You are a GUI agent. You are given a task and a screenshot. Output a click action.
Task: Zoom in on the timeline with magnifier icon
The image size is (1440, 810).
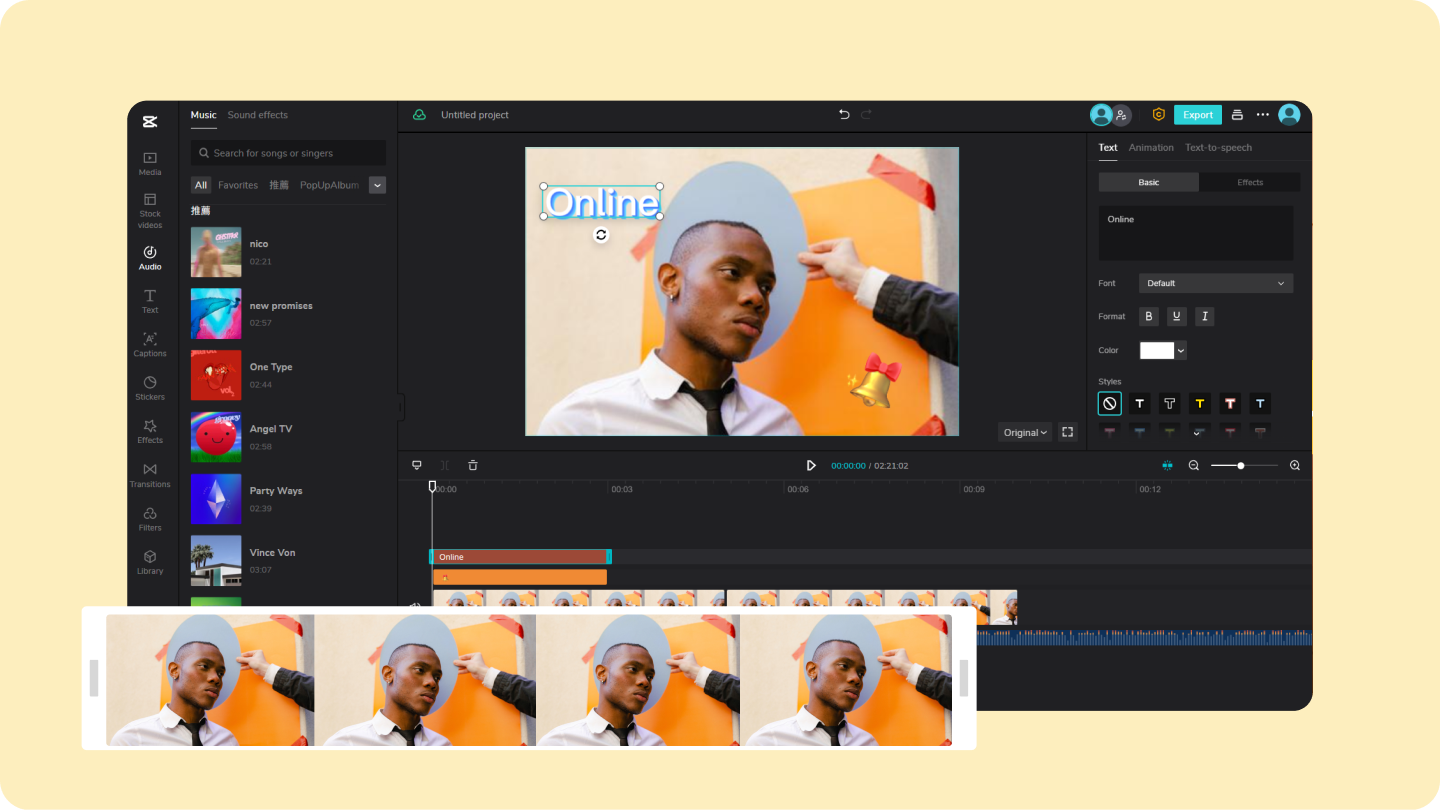[1295, 465]
